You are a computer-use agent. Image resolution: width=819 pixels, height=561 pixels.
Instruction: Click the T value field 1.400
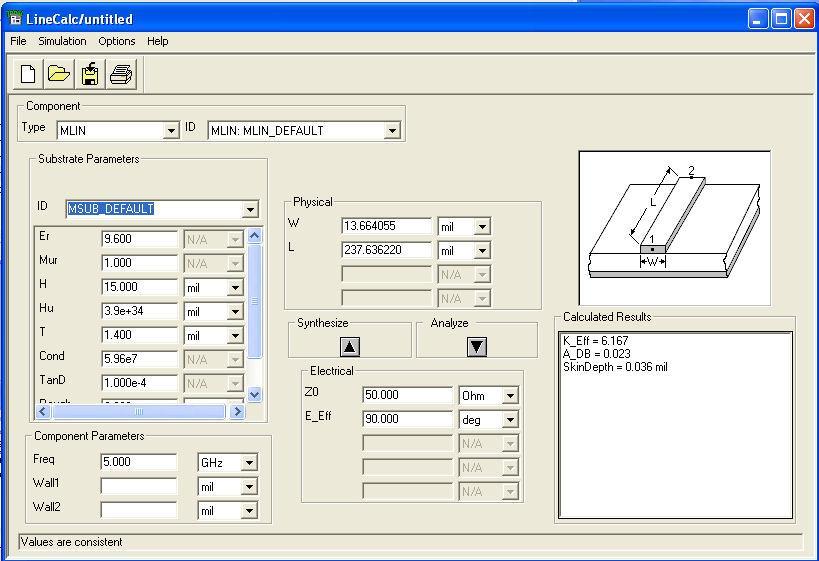[x=139, y=335]
